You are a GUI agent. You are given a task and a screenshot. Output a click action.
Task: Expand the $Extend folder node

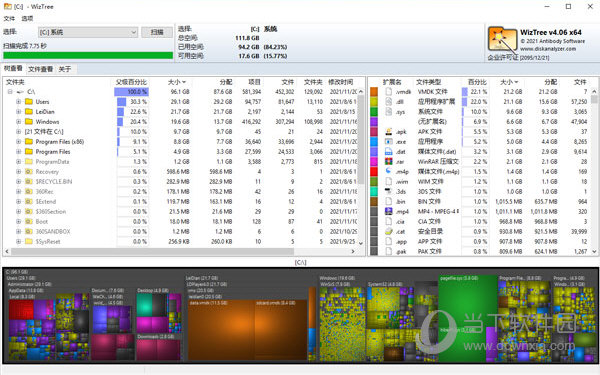(x=18, y=201)
